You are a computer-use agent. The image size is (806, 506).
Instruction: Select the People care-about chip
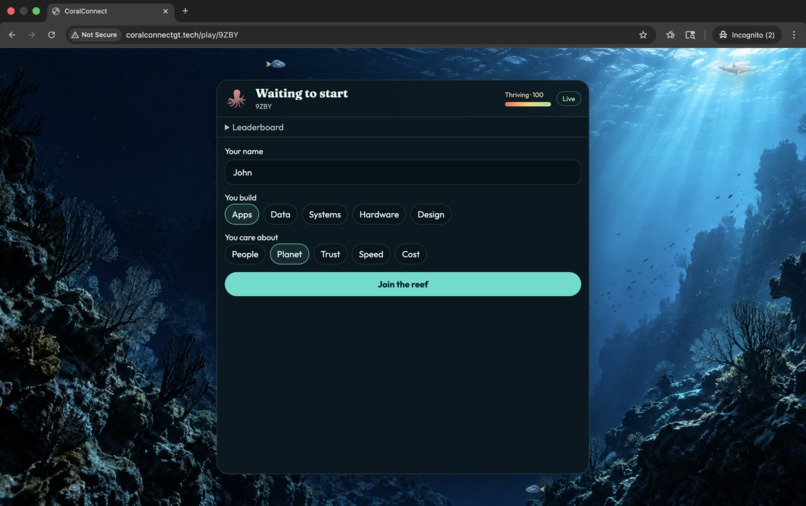245,254
